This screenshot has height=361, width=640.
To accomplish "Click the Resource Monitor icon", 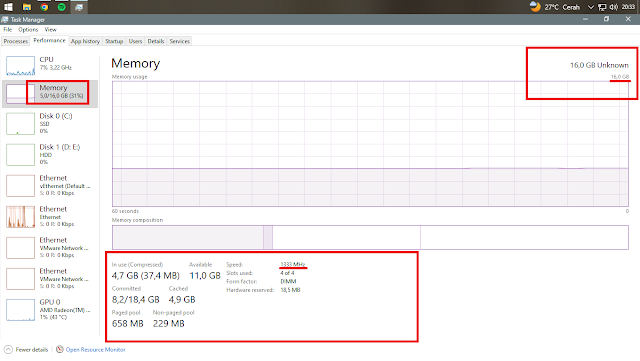I will click(x=60, y=349).
